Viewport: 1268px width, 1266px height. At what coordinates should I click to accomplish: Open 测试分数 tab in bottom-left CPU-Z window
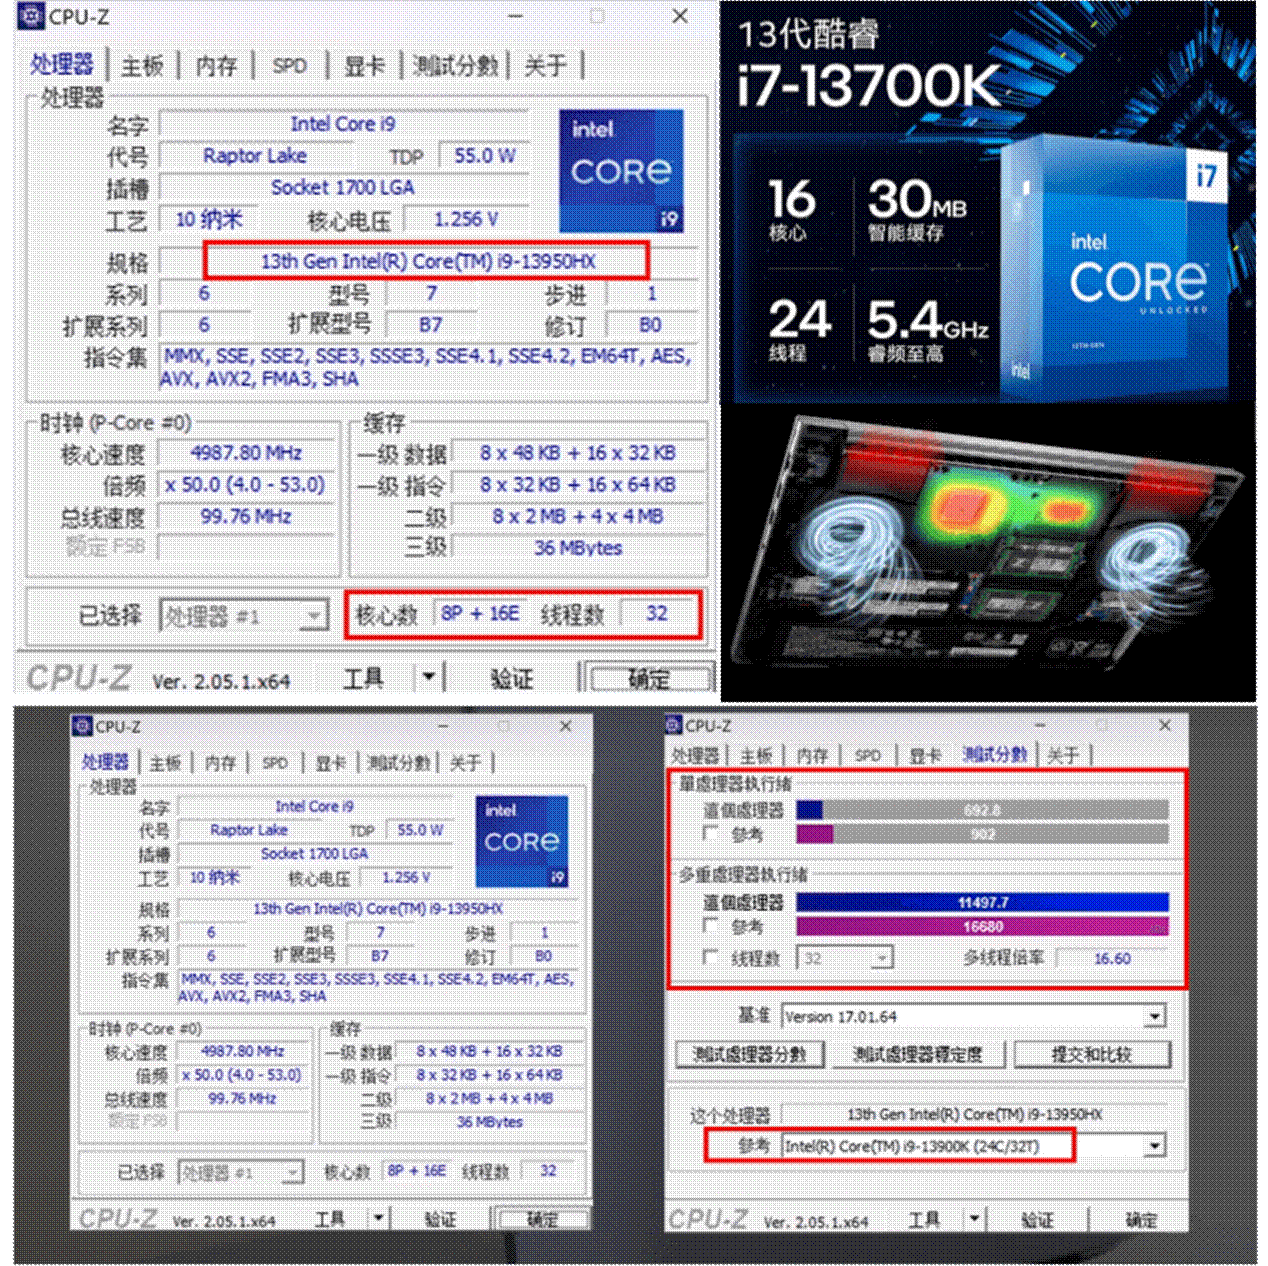(398, 763)
